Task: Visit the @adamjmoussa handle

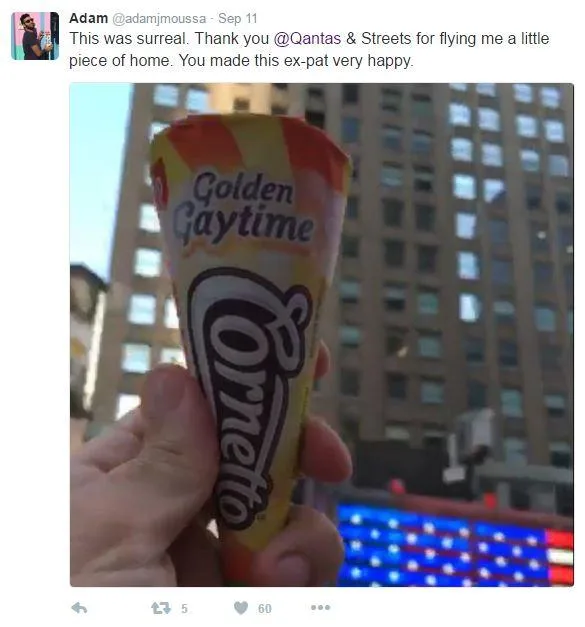Action: coord(159,19)
